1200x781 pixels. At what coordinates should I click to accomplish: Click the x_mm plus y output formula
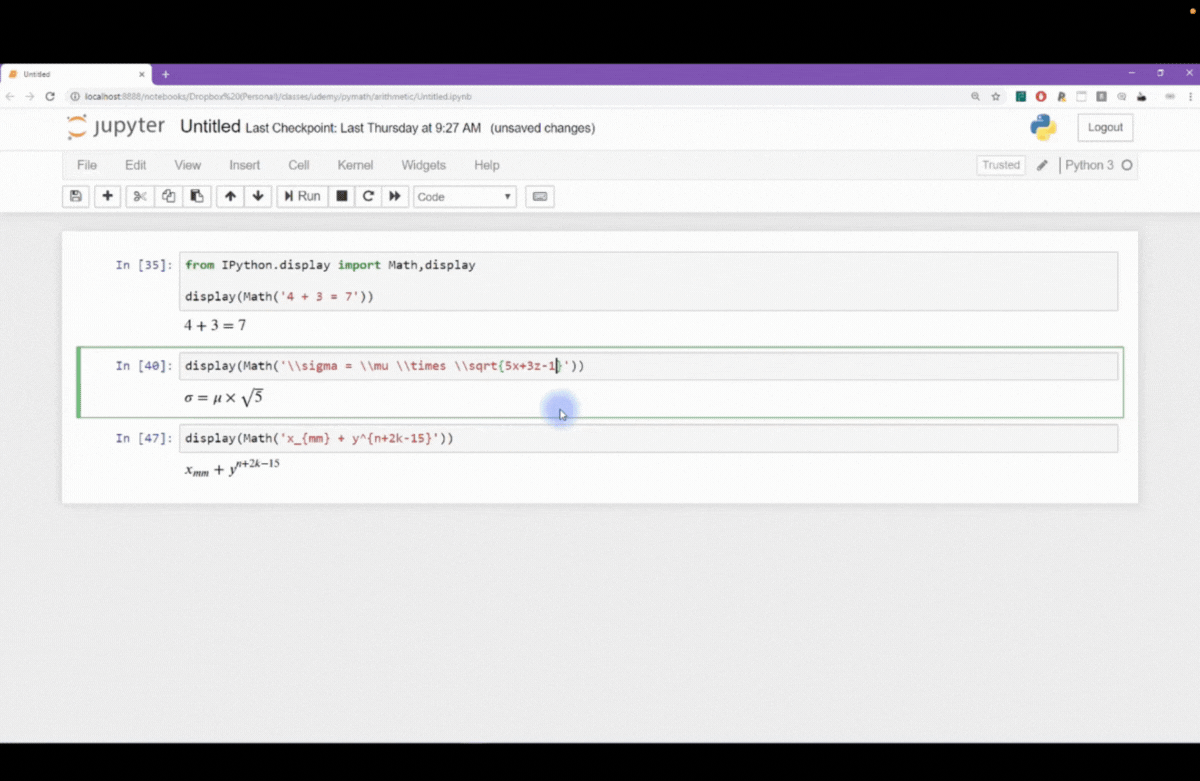tap(232, 466)
